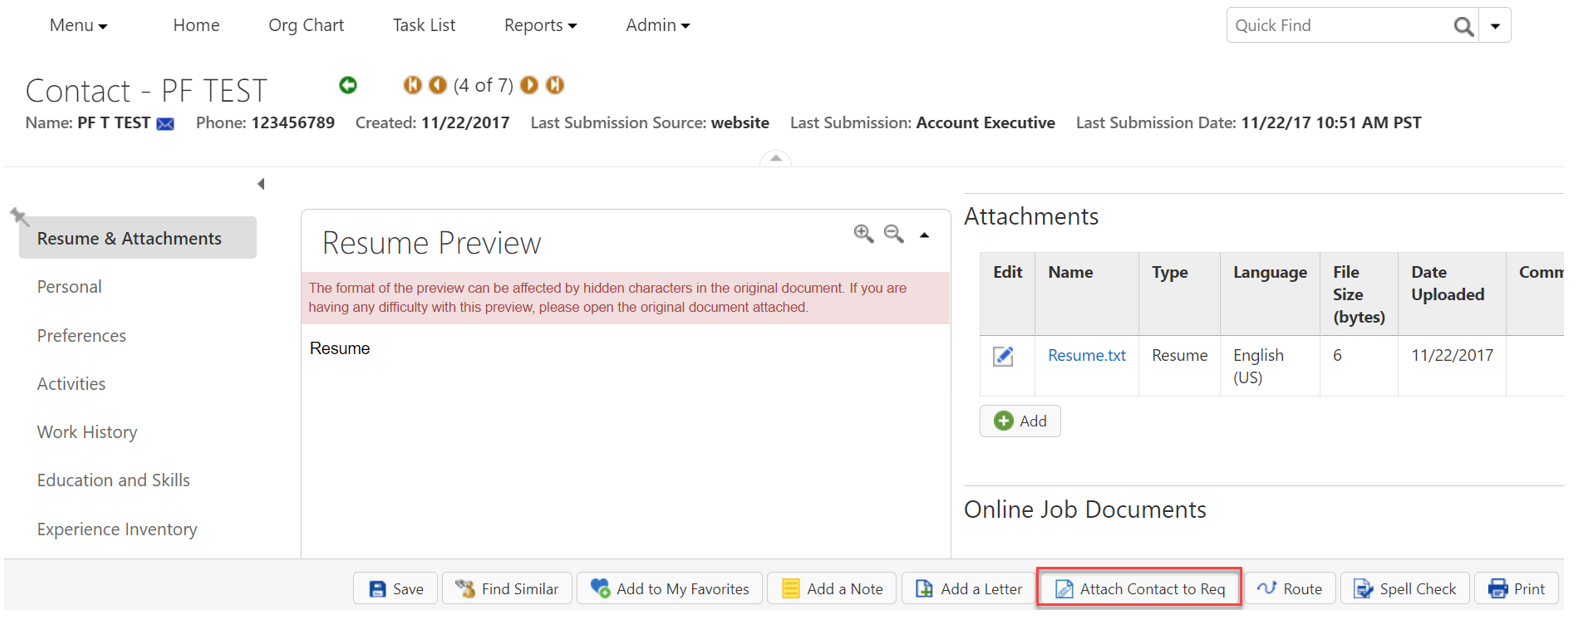Viewport: 1590px width, 622px height.
Task: Open the Activities section
Action: [x=71, y=384]
